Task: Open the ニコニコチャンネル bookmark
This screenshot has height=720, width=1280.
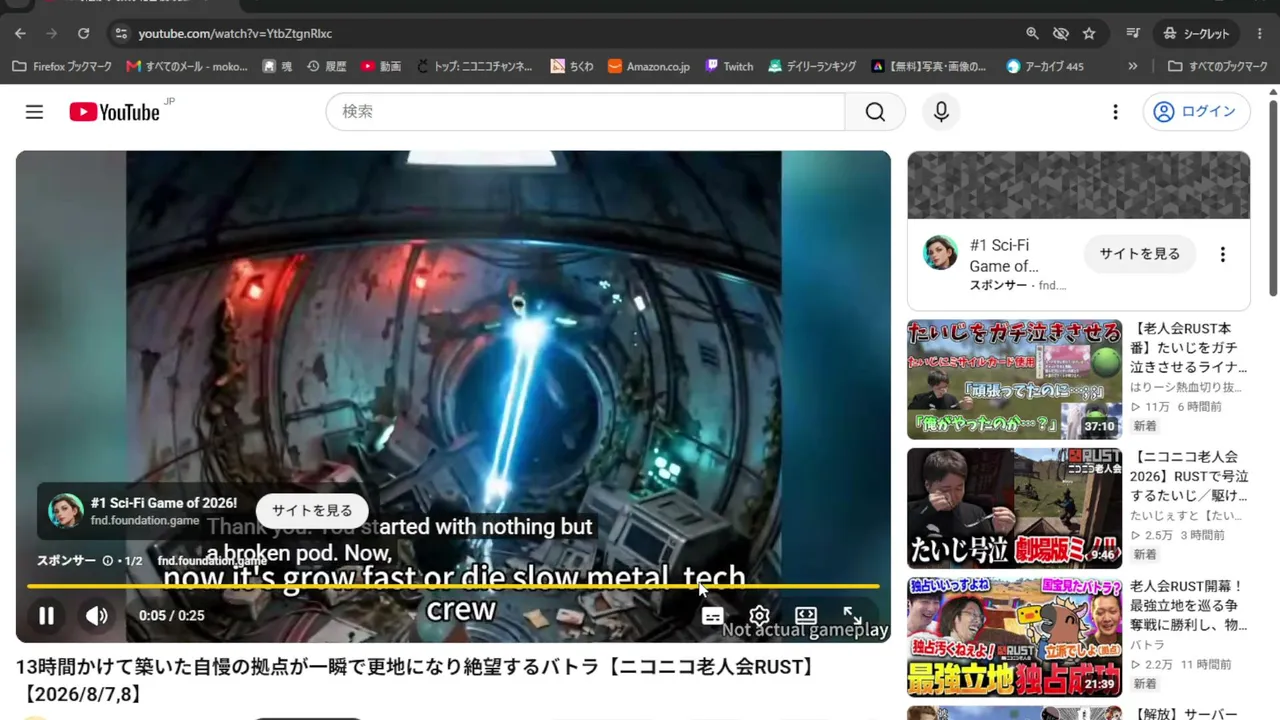Action: coord(474,66)
